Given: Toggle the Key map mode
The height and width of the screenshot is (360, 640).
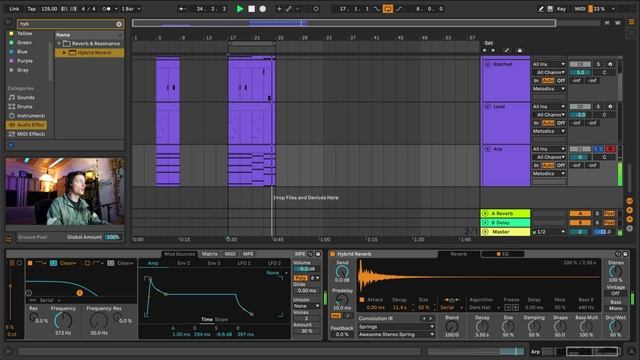Looking at the screenshot, I should tap(562, 9).
